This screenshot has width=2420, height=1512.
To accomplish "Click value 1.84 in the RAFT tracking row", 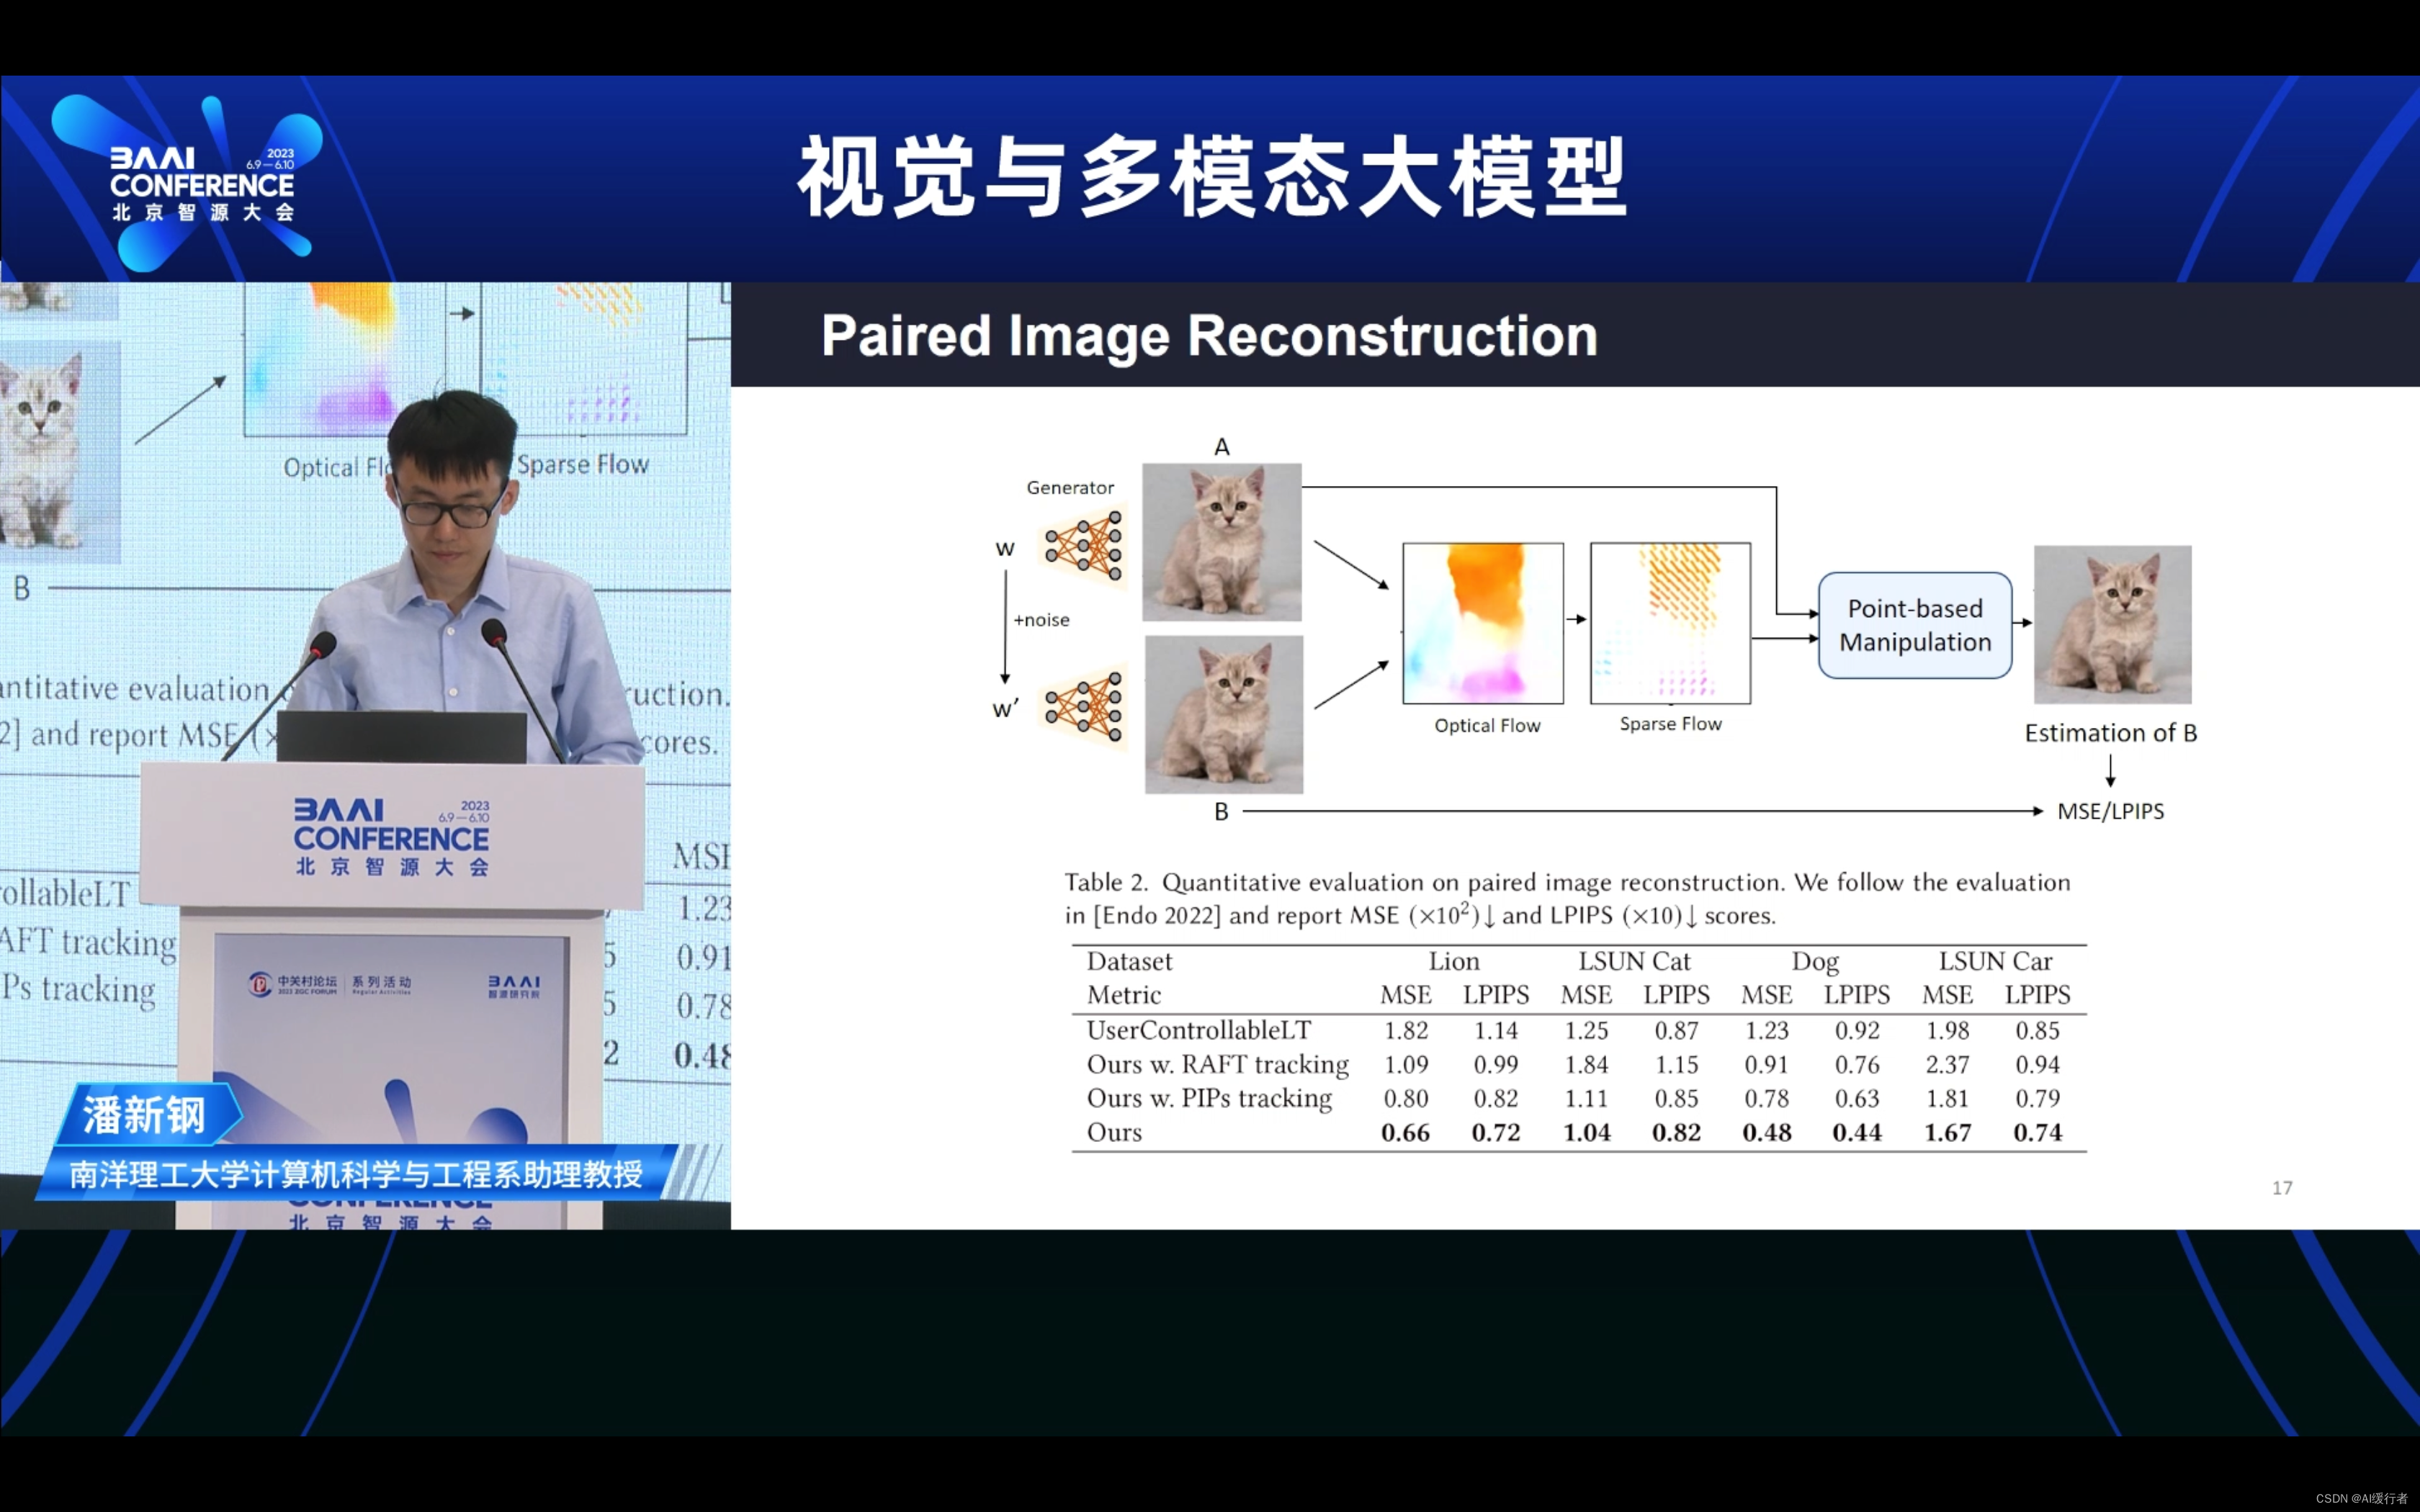I will point(1586,1065).
